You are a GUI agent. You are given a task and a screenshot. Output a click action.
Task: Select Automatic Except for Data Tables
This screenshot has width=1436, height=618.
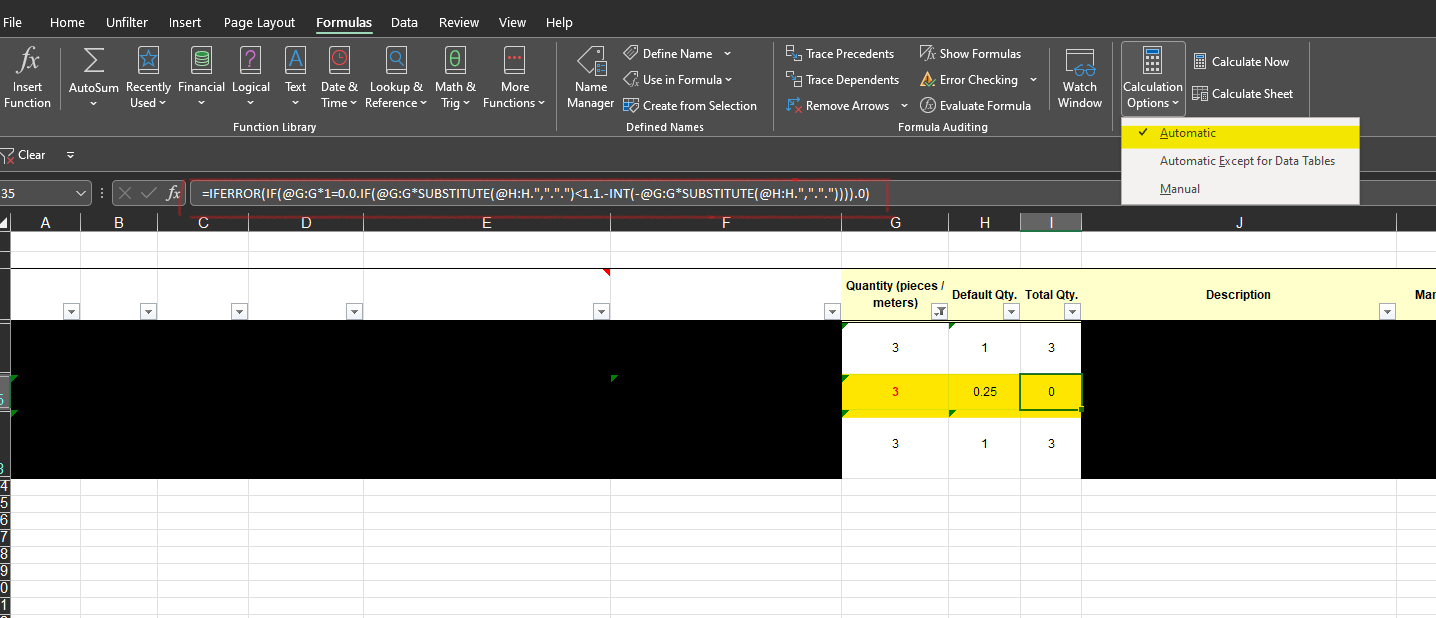1240,161
